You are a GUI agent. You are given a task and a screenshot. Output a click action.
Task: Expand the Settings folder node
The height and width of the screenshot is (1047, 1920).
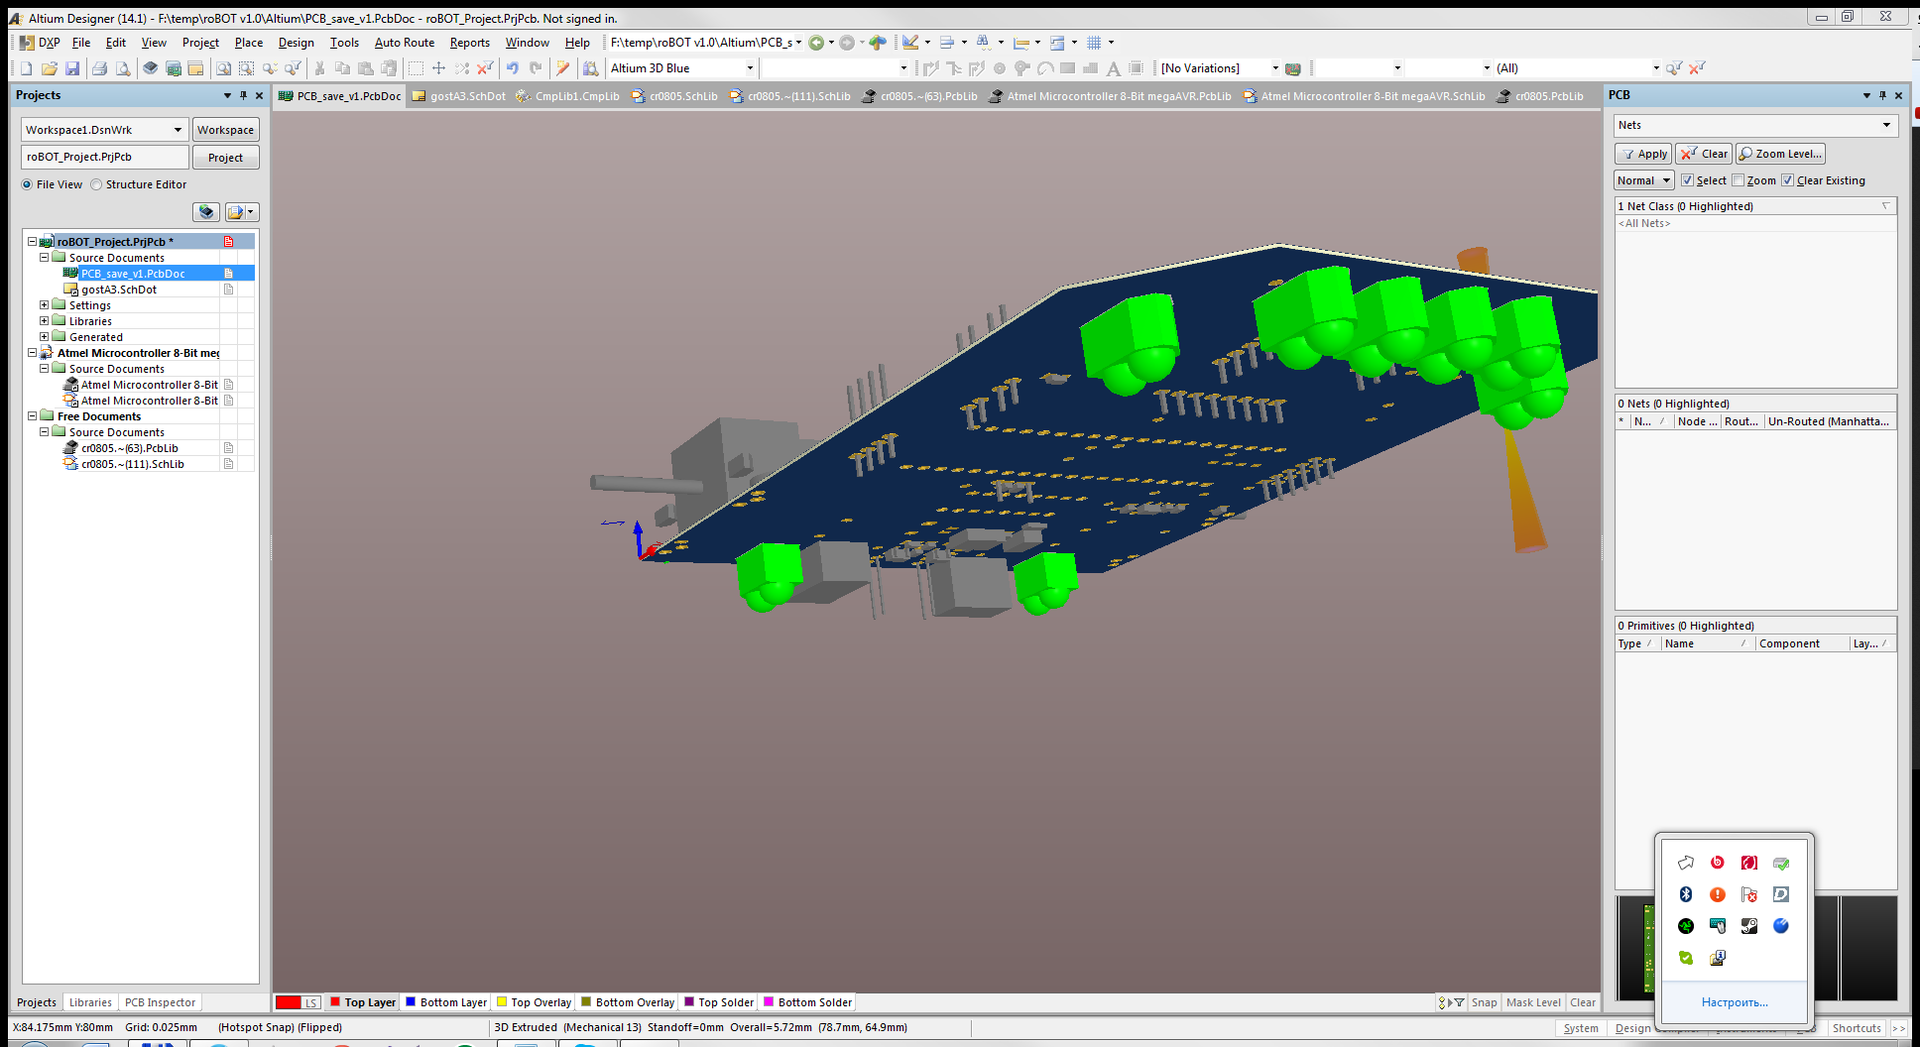point(44,305)
